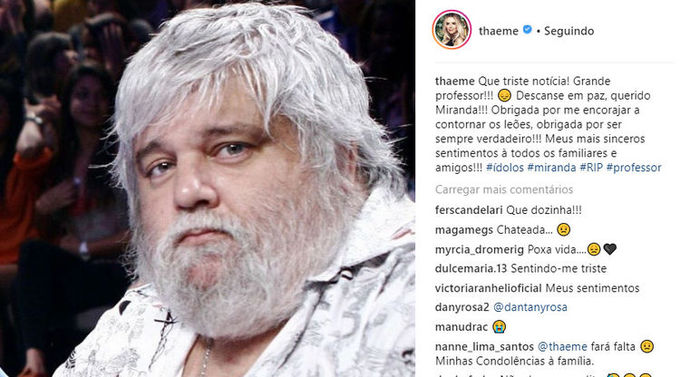Image resolution: width=680 pixels, height=377 pixels.
Task: View commenter ferscandelari's profile
Action: point(469,210)
